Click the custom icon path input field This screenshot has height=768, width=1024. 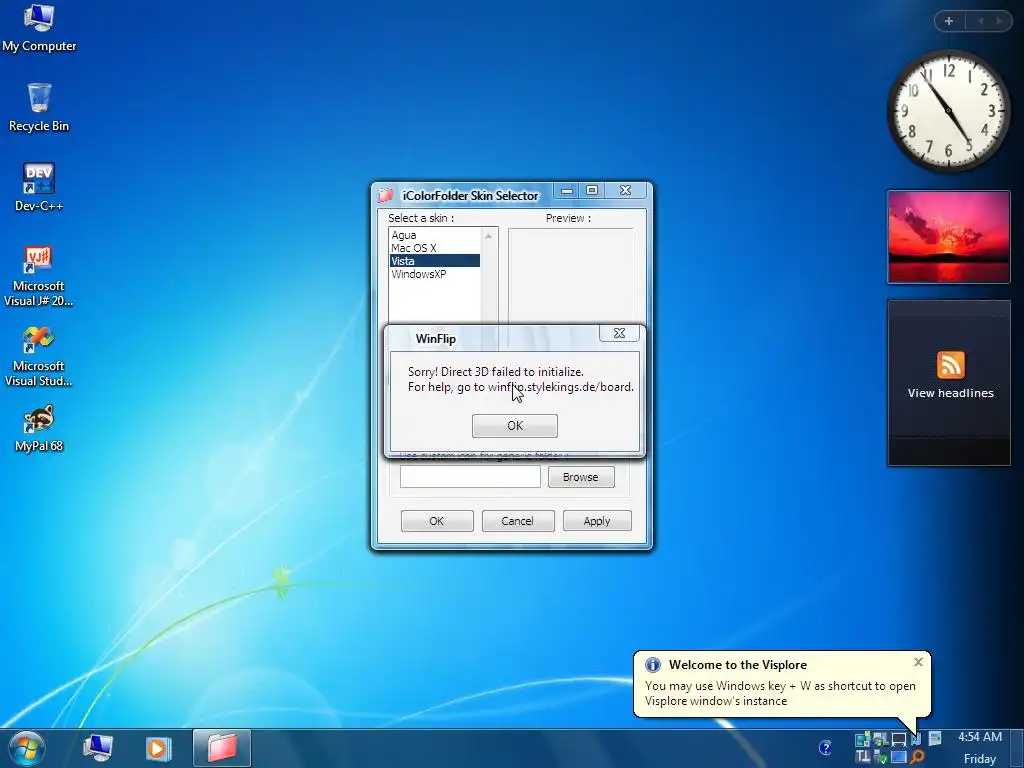coord(470,477)
